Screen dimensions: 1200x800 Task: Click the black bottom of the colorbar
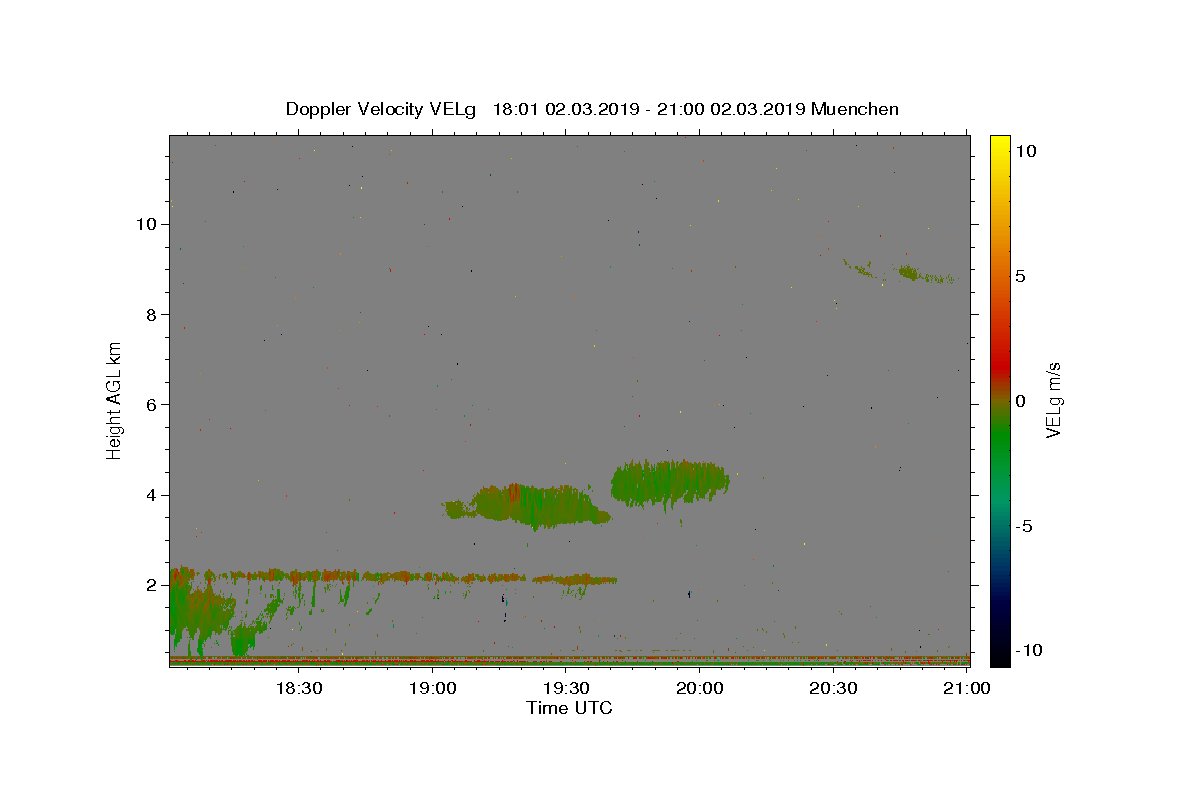pos(999,655)
